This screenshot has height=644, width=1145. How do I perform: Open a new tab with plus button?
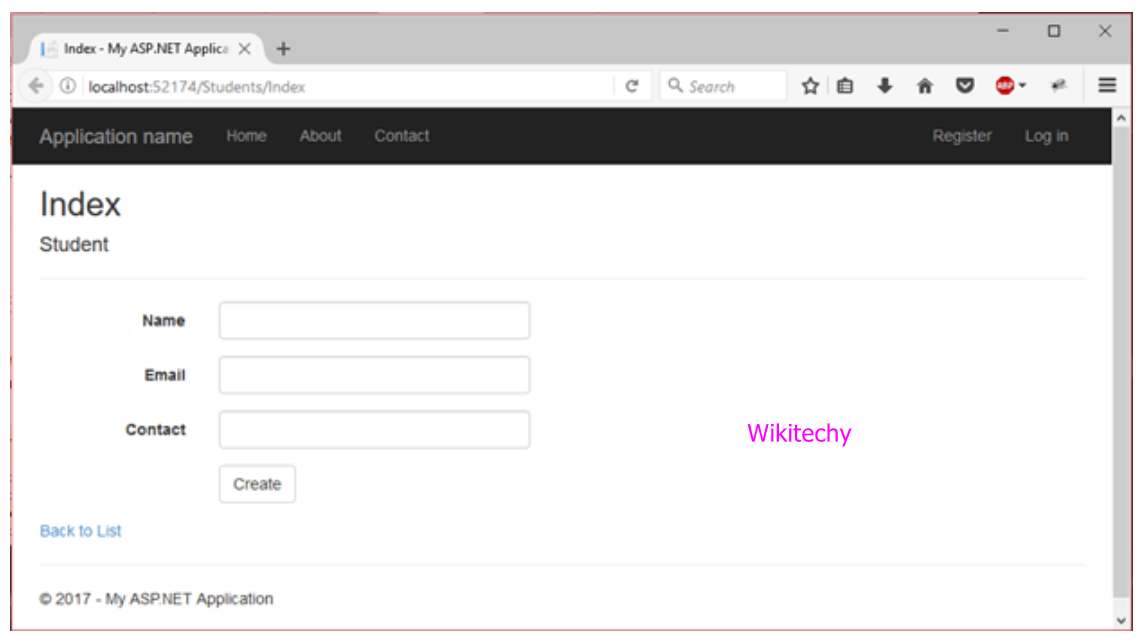(x=283, y=49)
